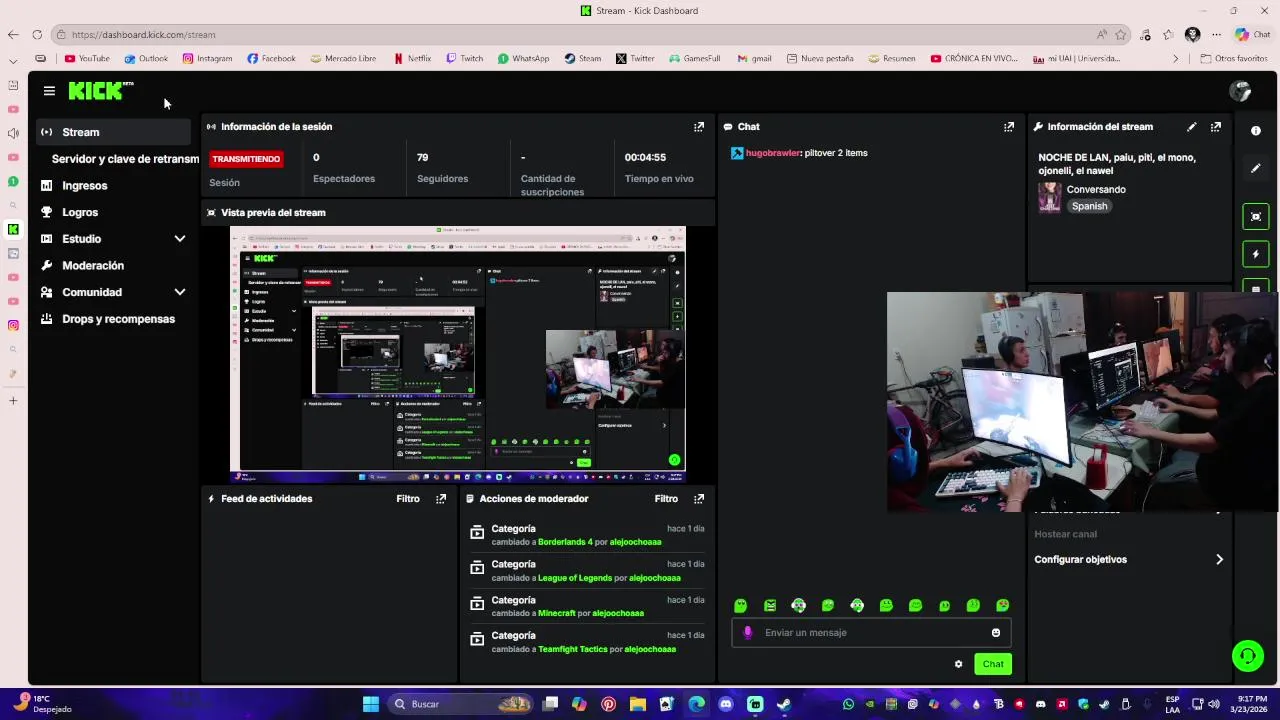Click the taskbar Buscar search box
This screenshot has height=720, width=1280.
pyautogui.click(x=460, y=704)
